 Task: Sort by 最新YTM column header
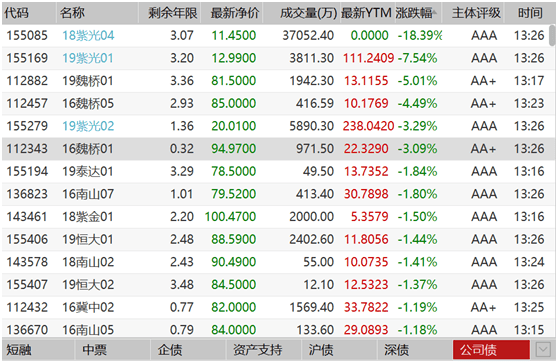tap(367, 13)
